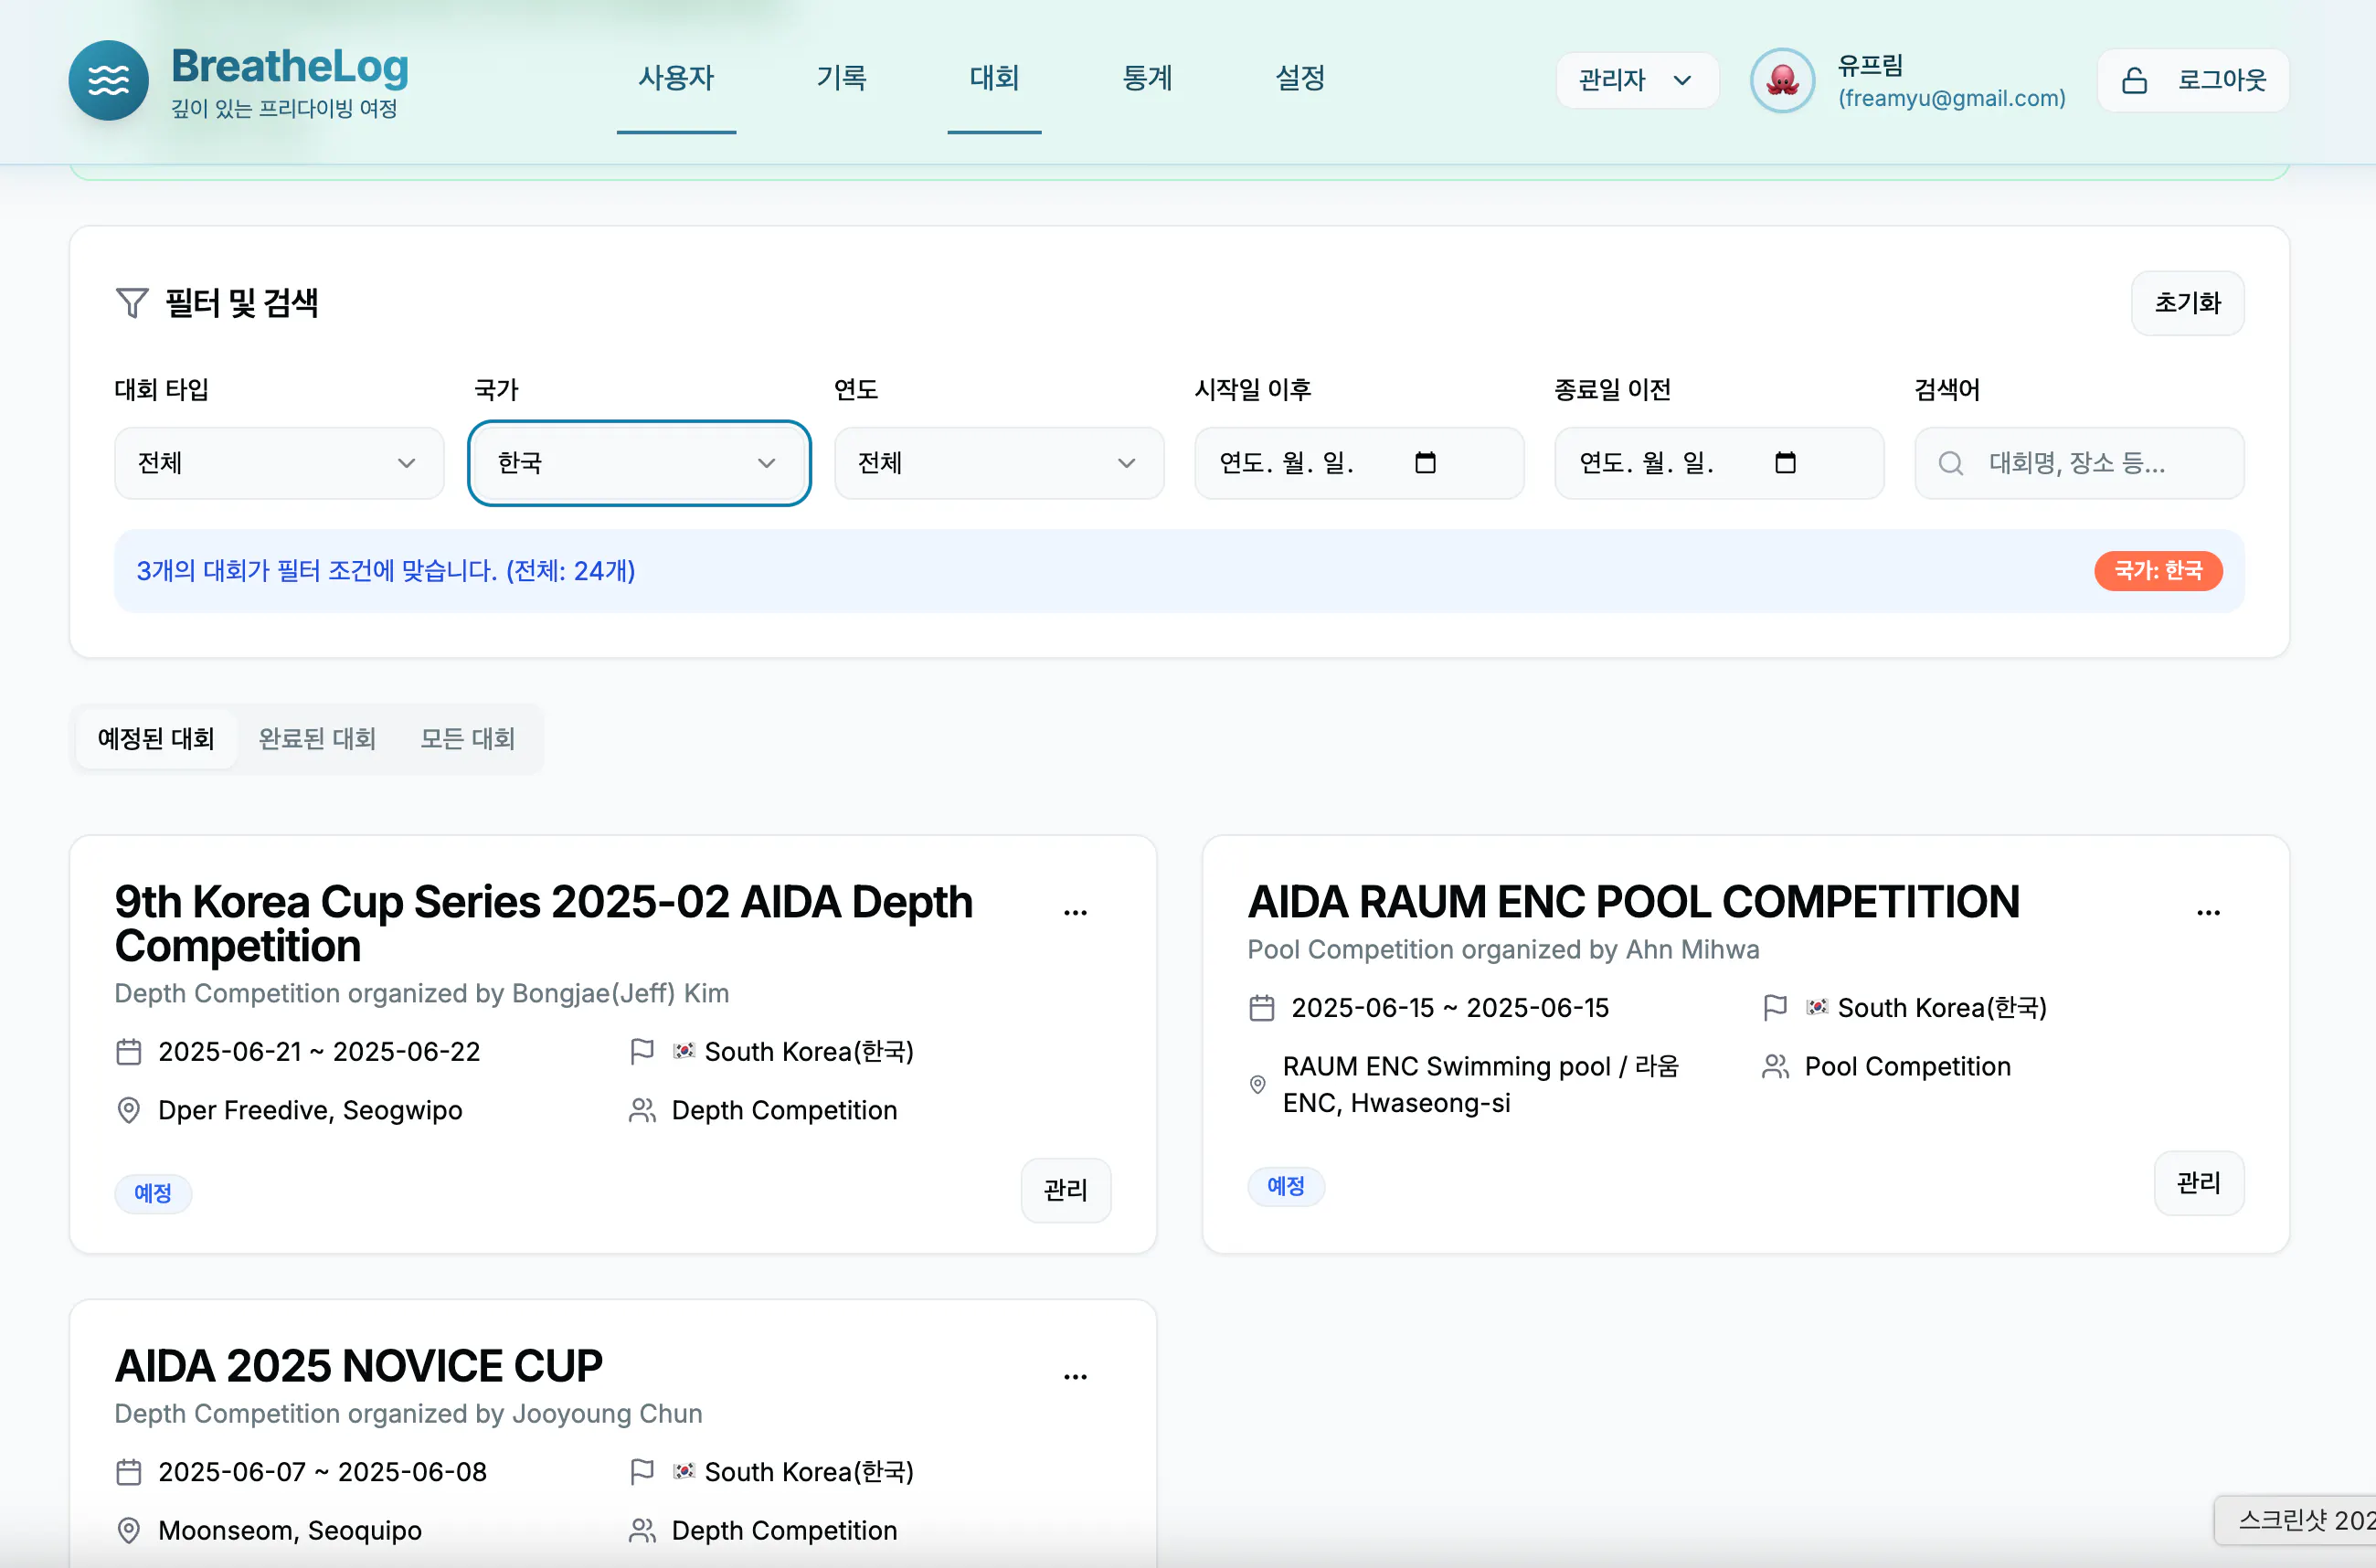This screenshot has width=2376, height=1568.
Task: Open the 통계 menu
Action: (x=1147, y=78)
